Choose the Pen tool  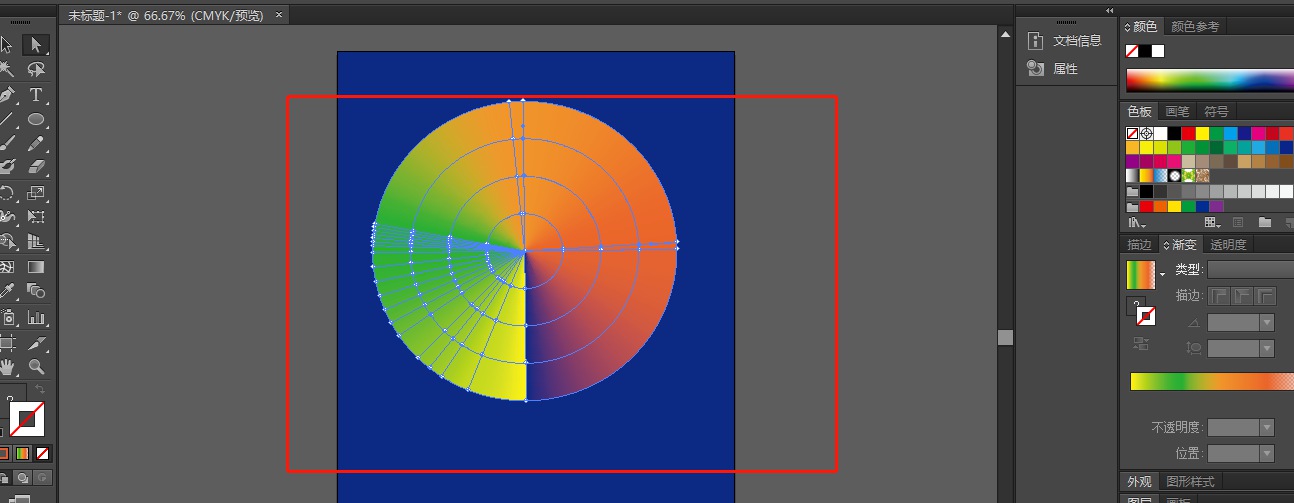click(x=7, y=95)
